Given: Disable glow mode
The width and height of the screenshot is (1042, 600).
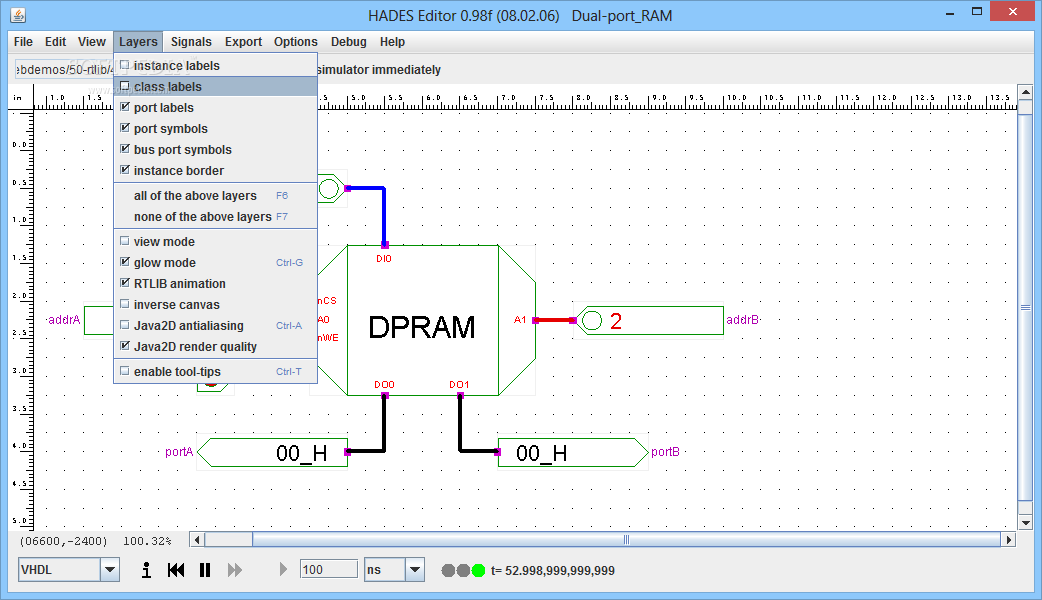Looking at the screenshot, I should coord(215,262).
